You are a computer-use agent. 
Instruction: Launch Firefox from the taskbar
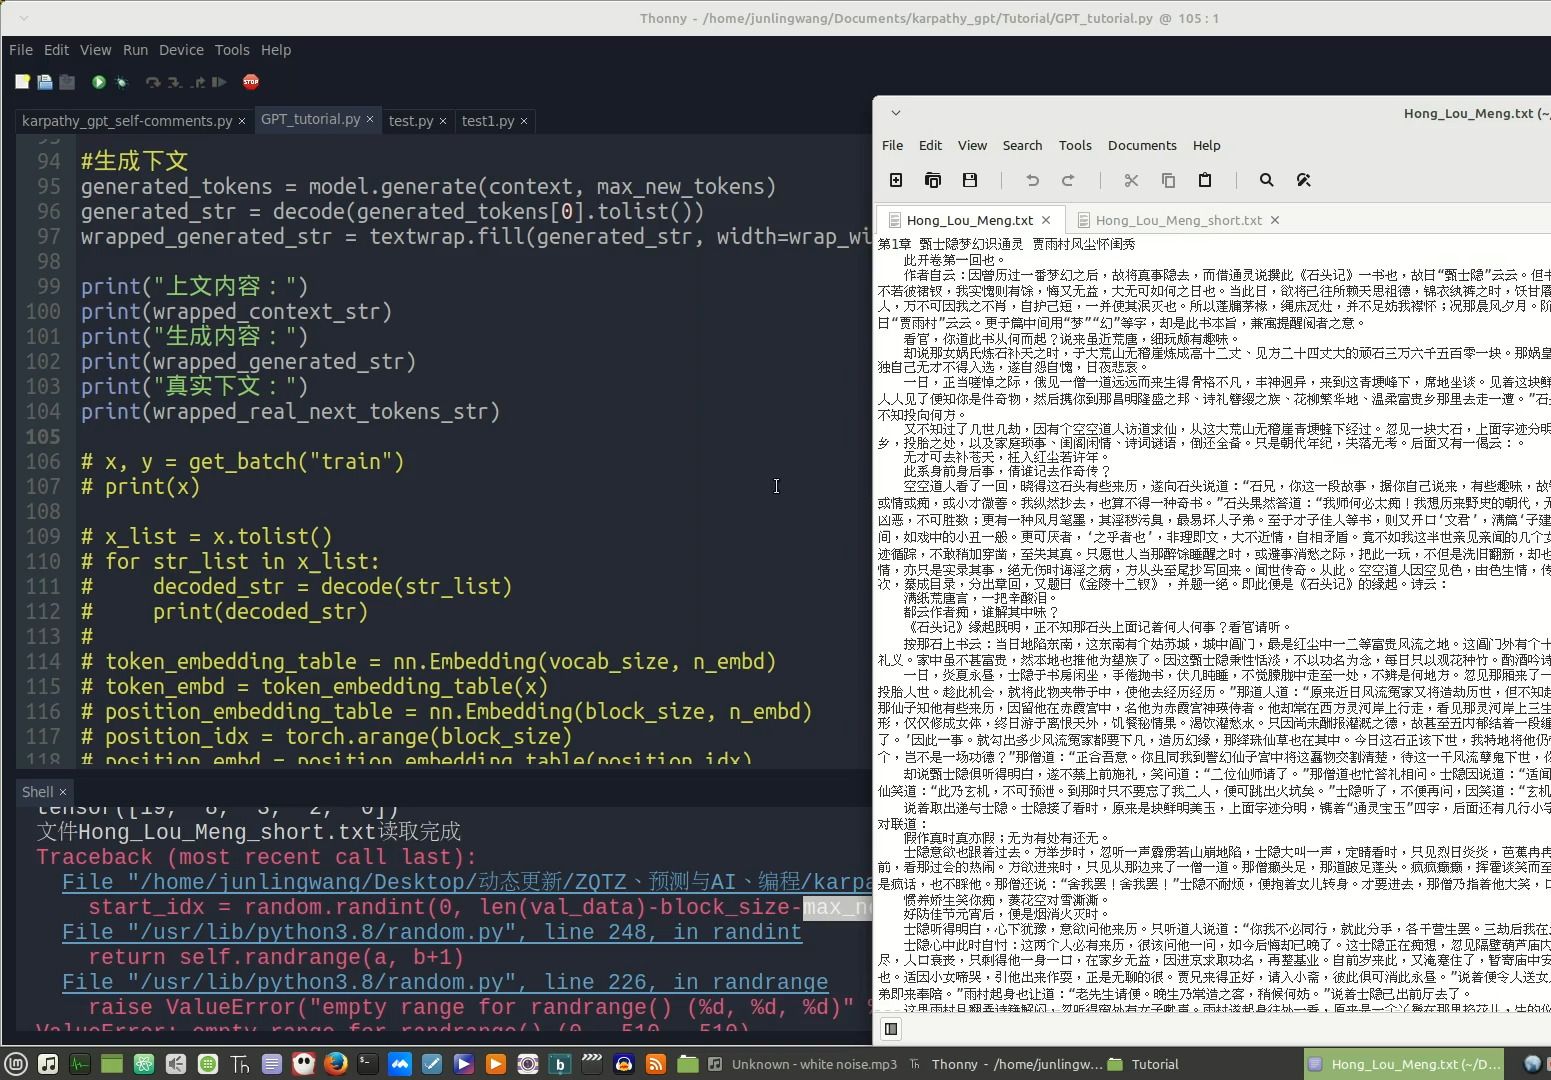coord(336,1064)
